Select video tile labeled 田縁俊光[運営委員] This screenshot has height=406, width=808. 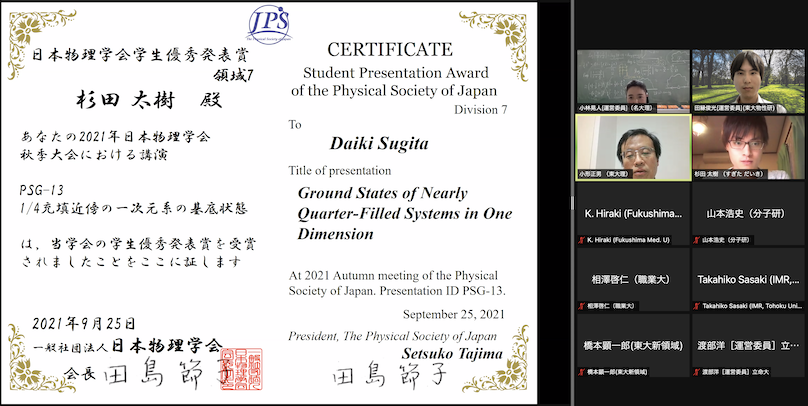point(748,81)
